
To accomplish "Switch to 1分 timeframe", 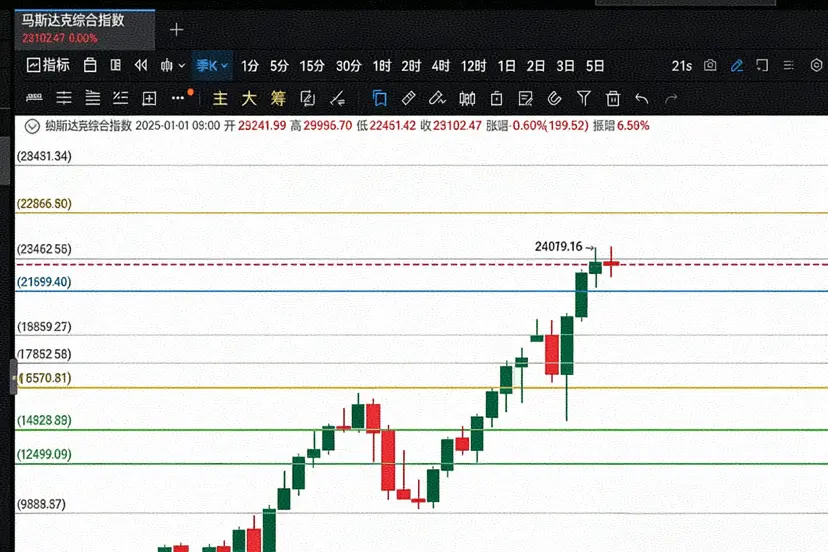I will click(250, 66).
